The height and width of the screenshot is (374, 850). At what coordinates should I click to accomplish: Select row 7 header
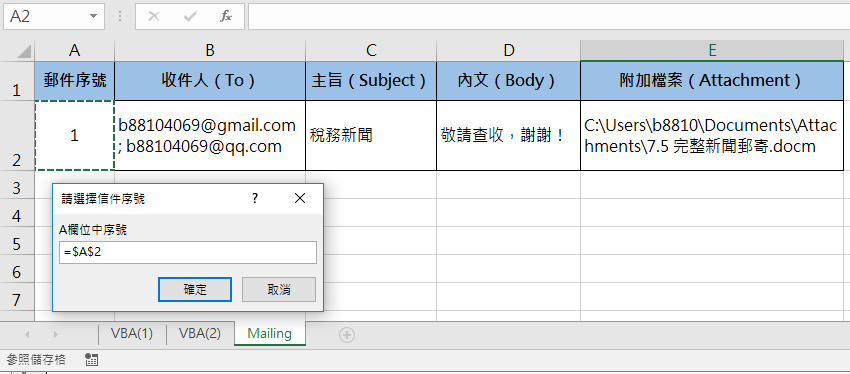point(17,297)
